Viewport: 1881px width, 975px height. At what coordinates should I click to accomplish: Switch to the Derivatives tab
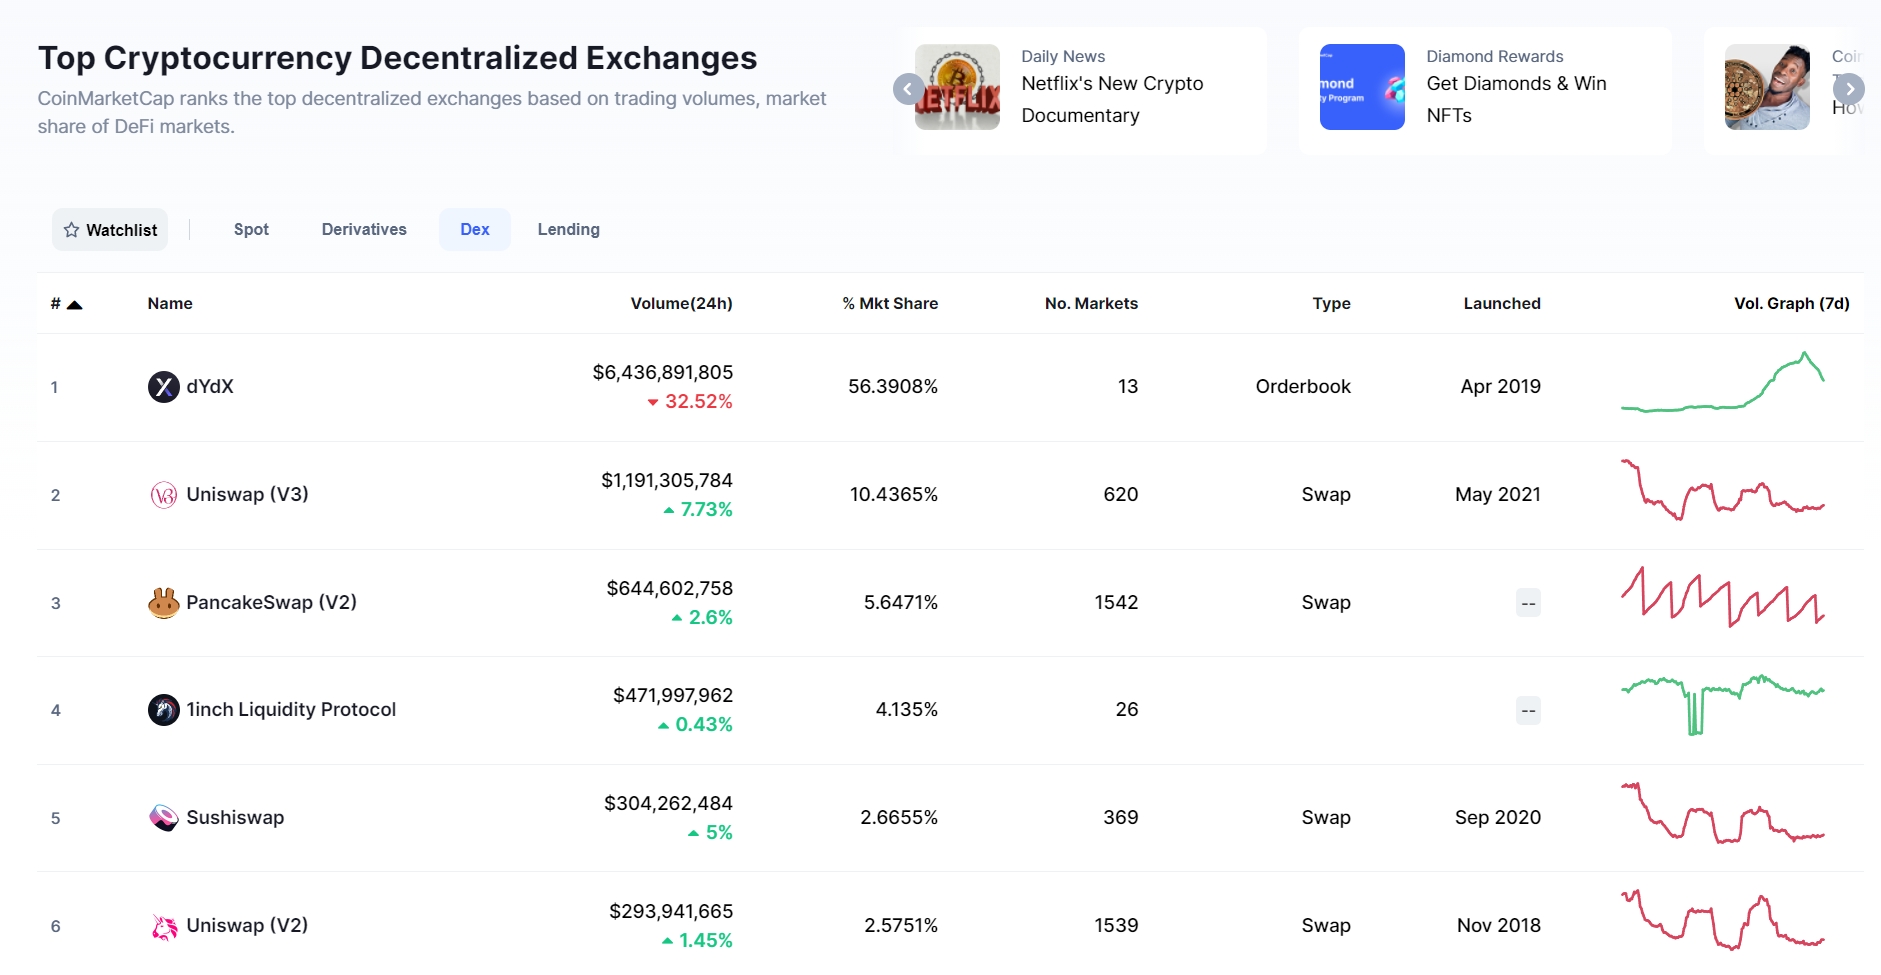point(364,230)
